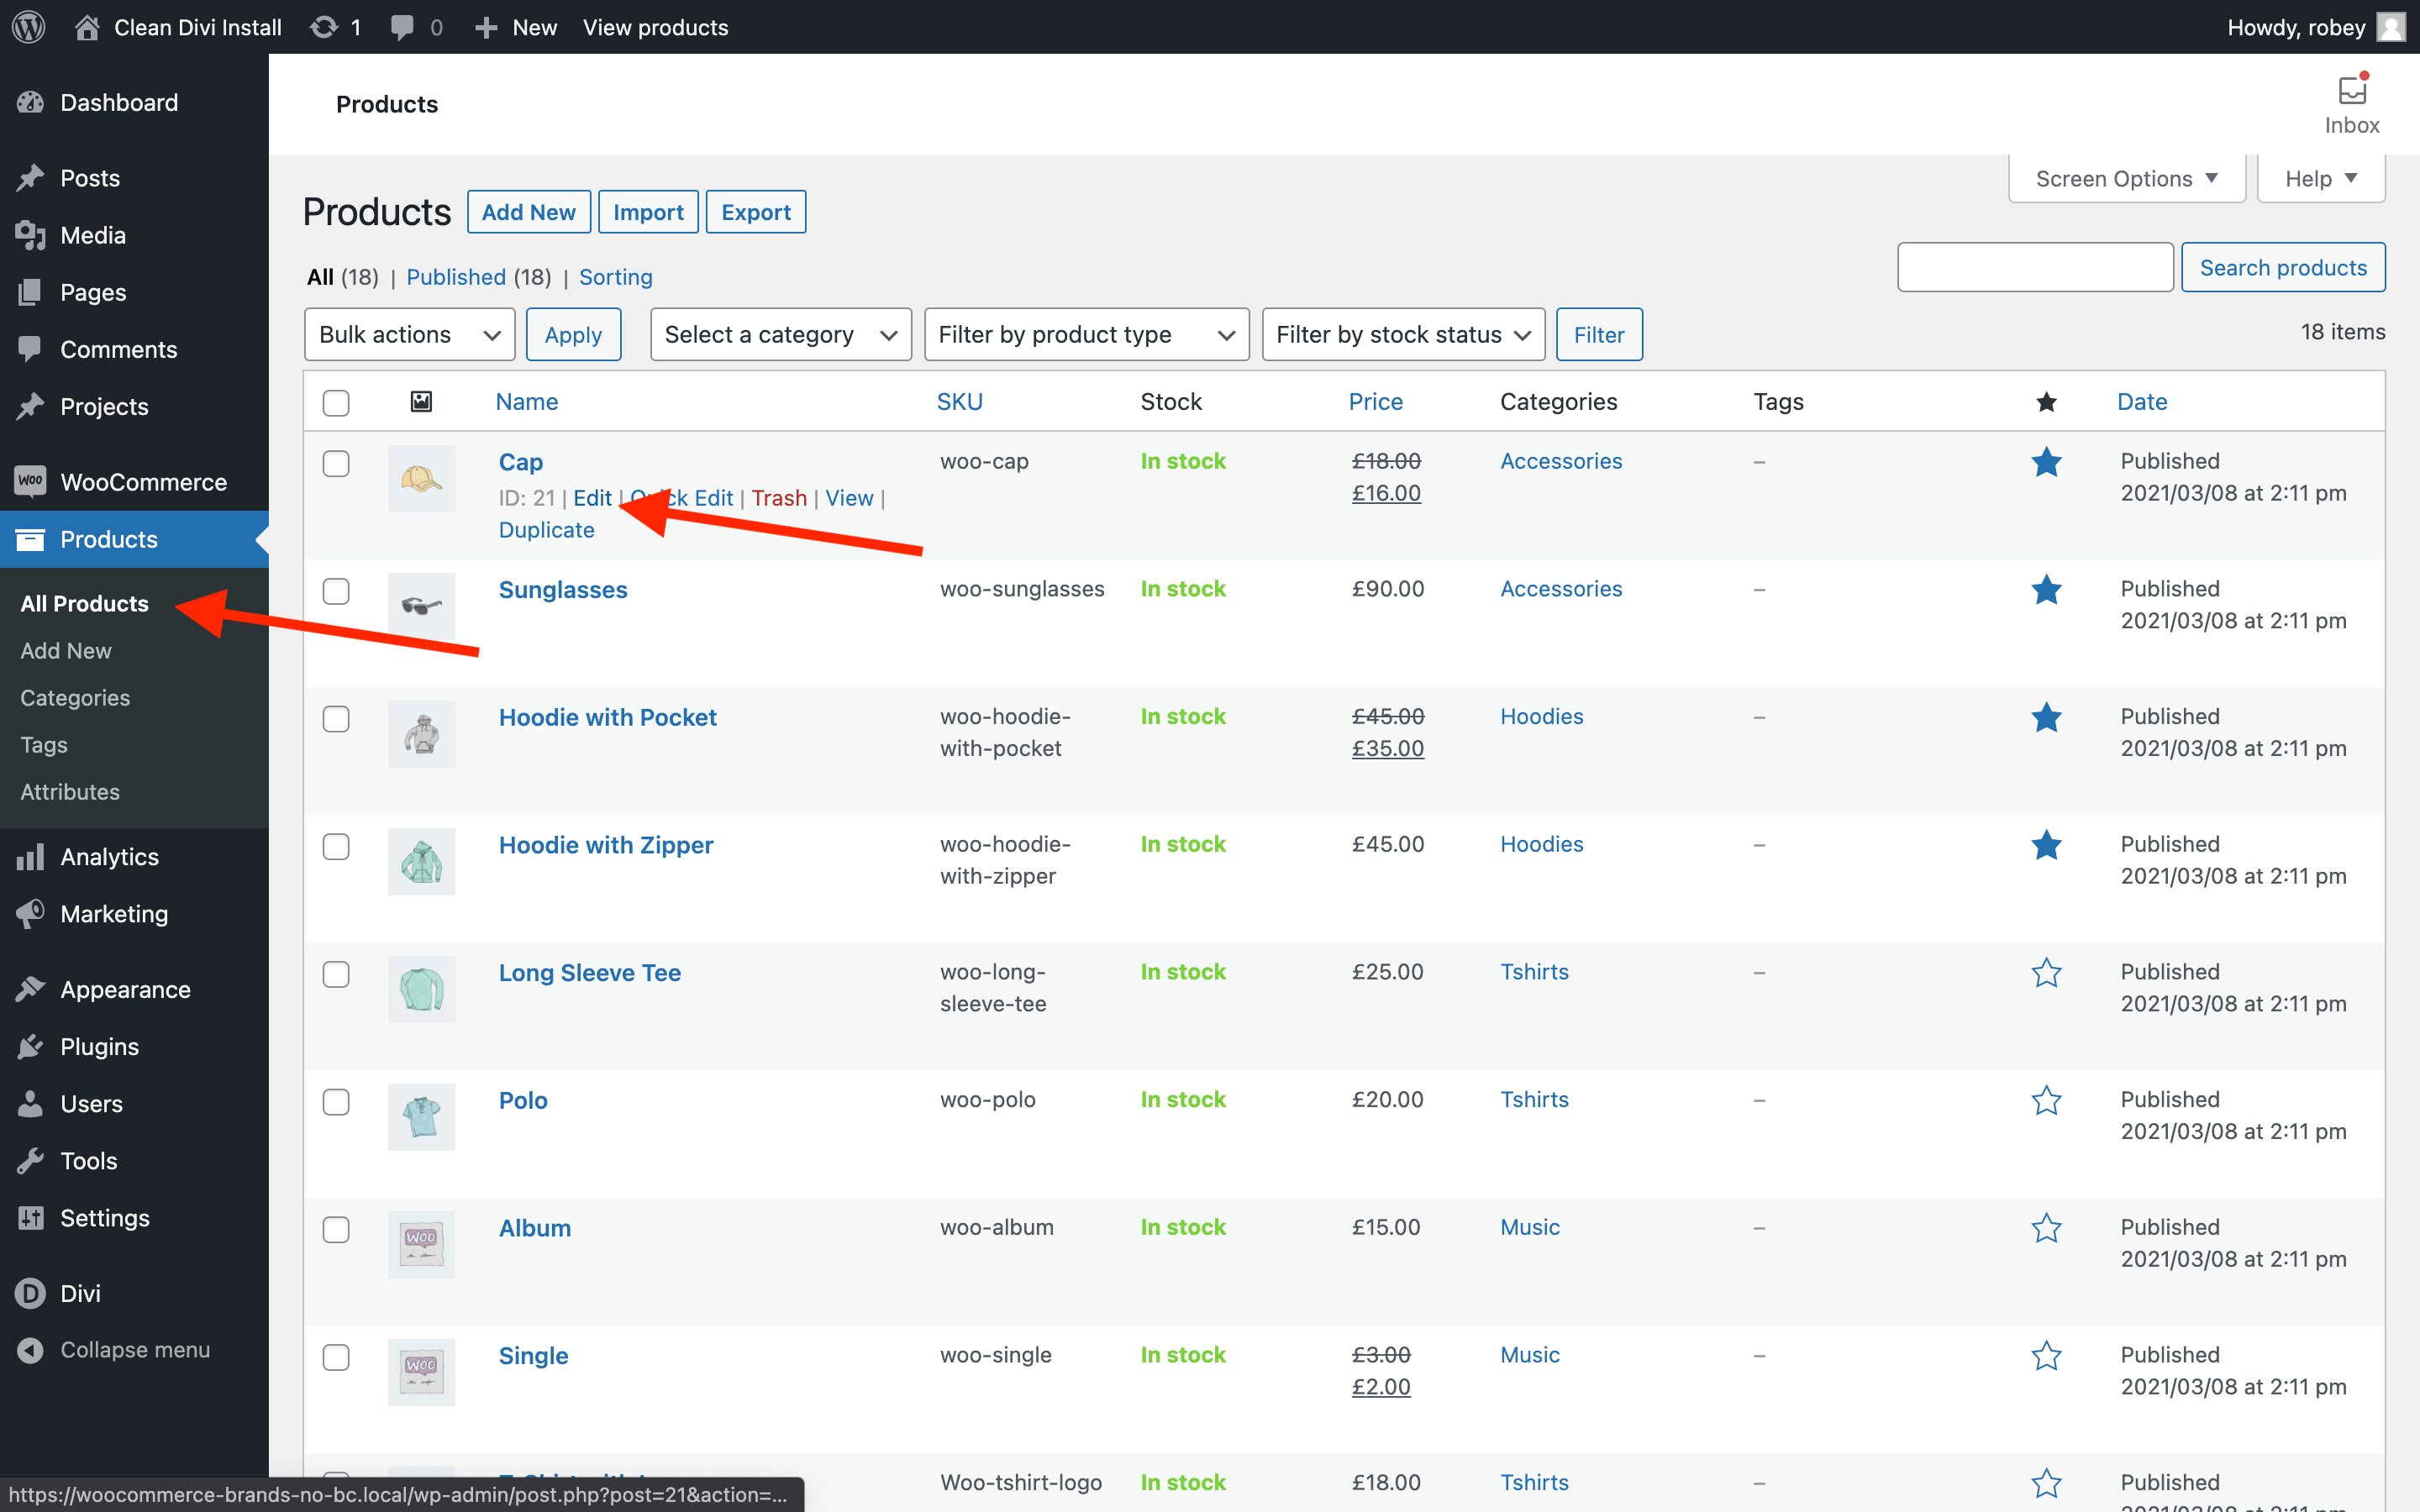Open Filter by stock status dropdown
2420x1512 pixels.
pyautogui.click(x=1403, y=334)
